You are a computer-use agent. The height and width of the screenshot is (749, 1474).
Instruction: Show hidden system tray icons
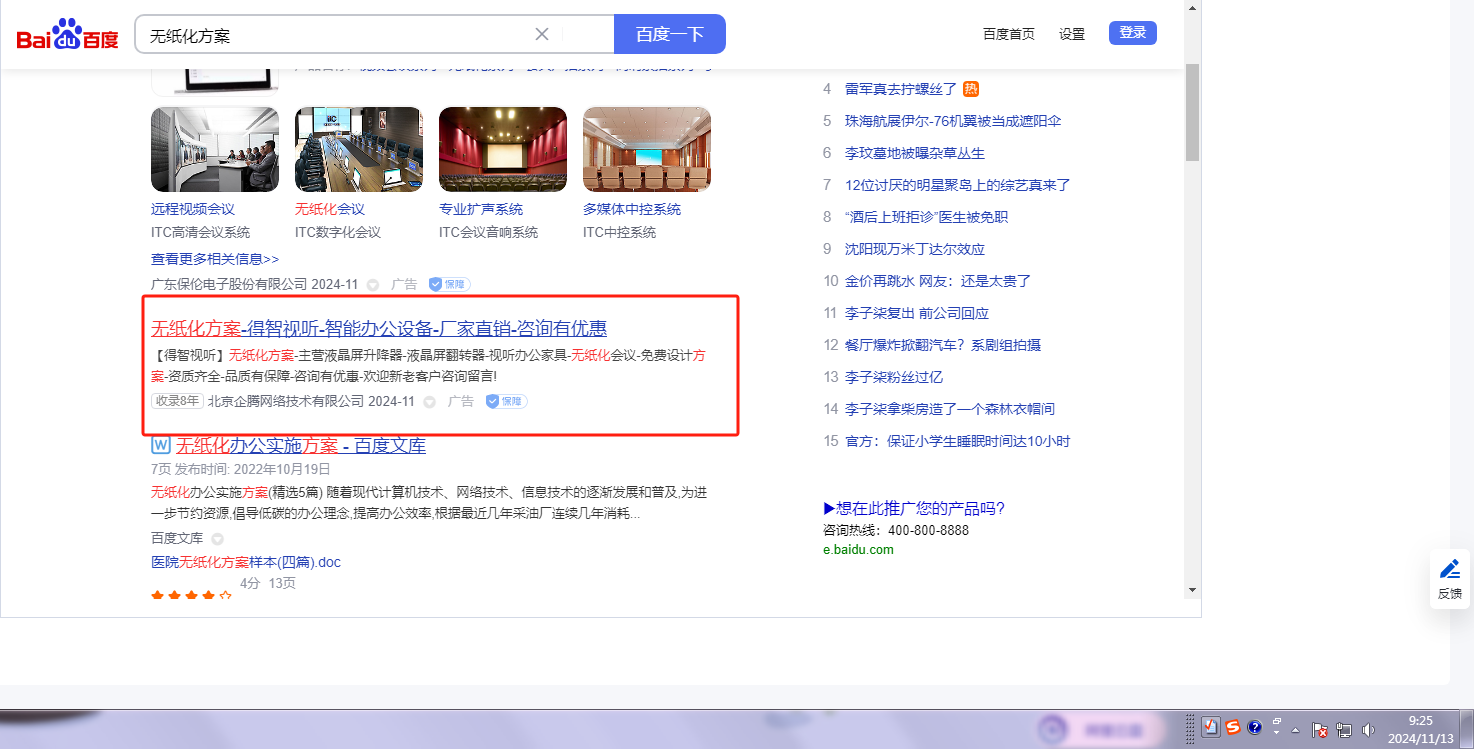pyautogui.click(x=1295, y=729)
